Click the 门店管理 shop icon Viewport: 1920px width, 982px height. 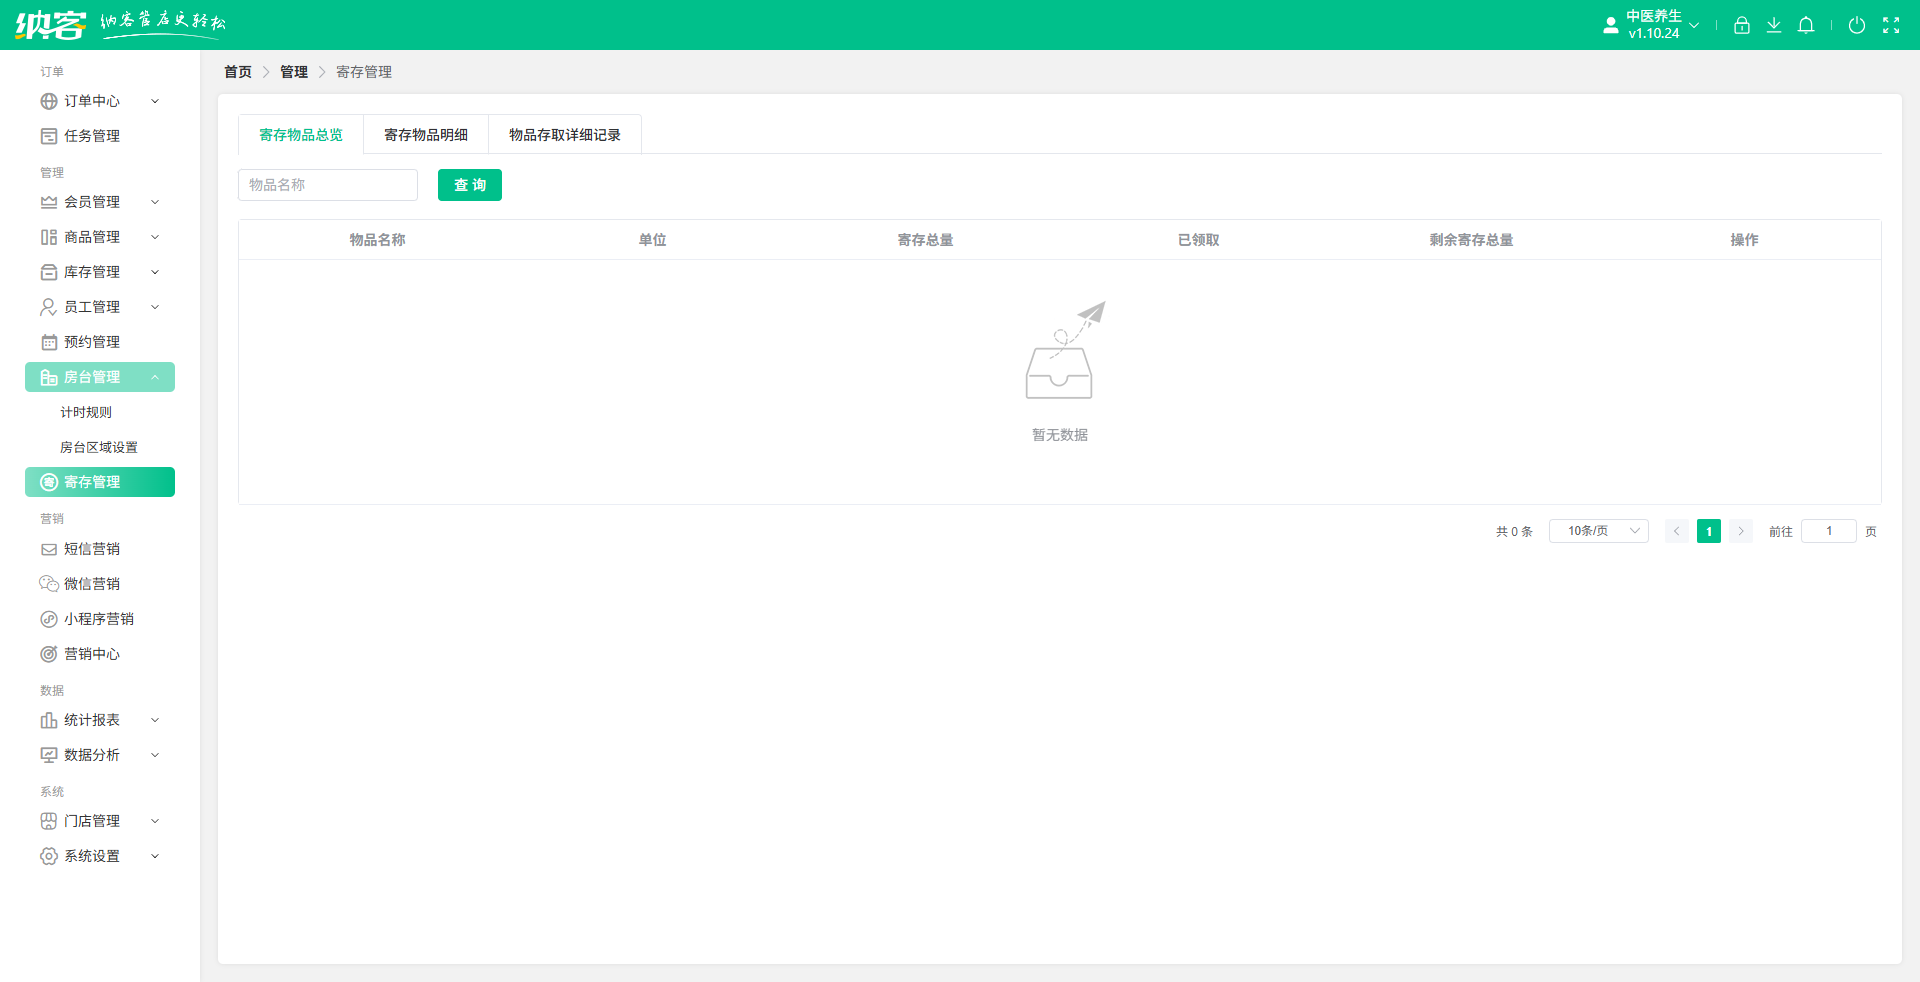(x=49, y=821)
